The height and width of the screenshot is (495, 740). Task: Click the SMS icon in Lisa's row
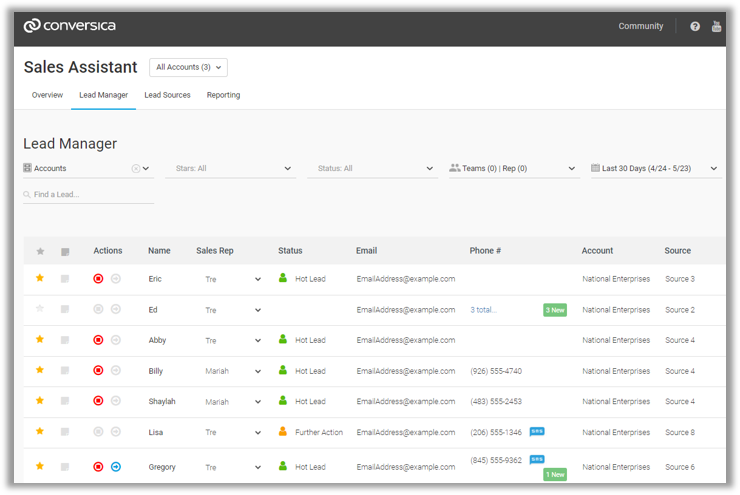coord(537,431)
